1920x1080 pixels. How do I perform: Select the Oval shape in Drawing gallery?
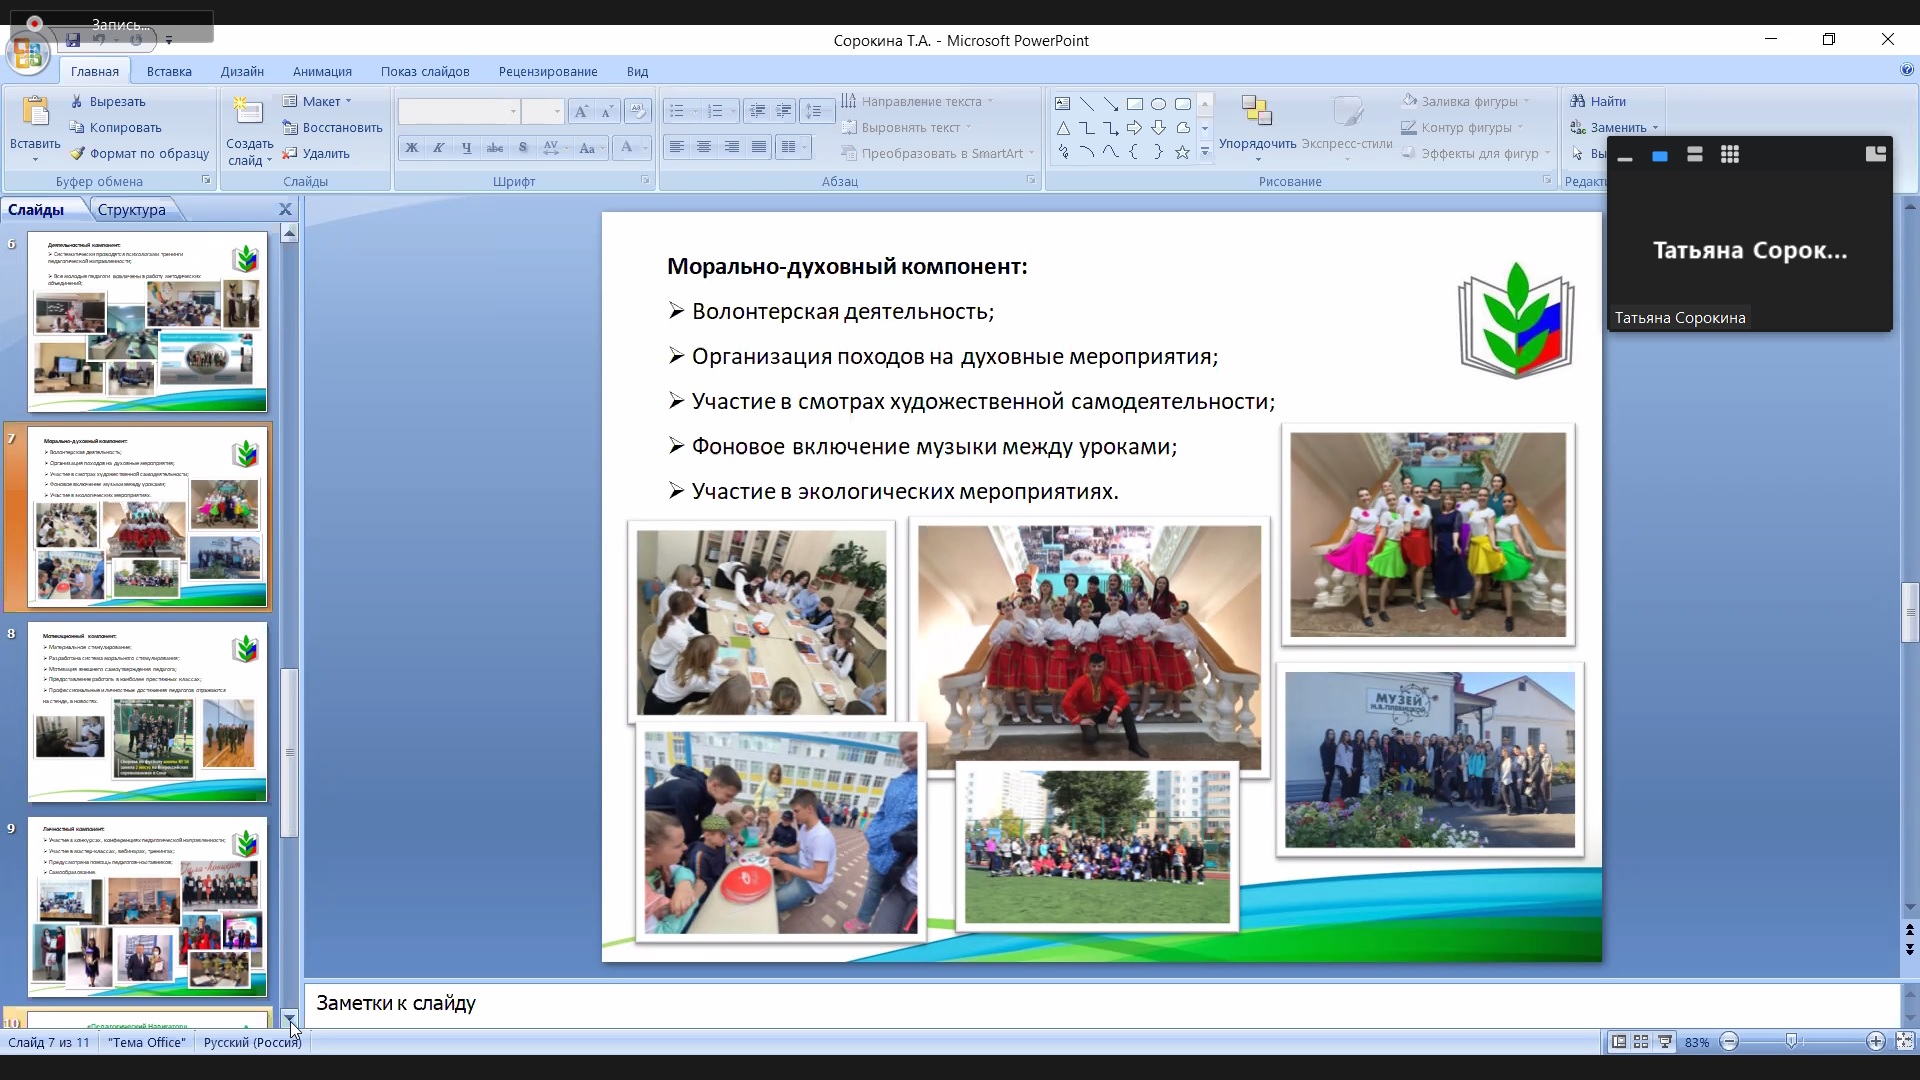(x=1159, y=104)
